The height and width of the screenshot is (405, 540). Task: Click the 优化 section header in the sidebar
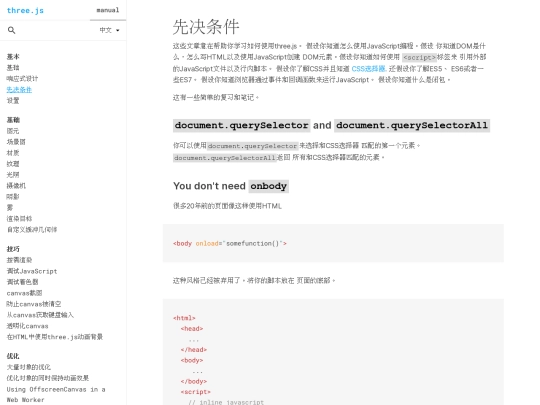13,356
